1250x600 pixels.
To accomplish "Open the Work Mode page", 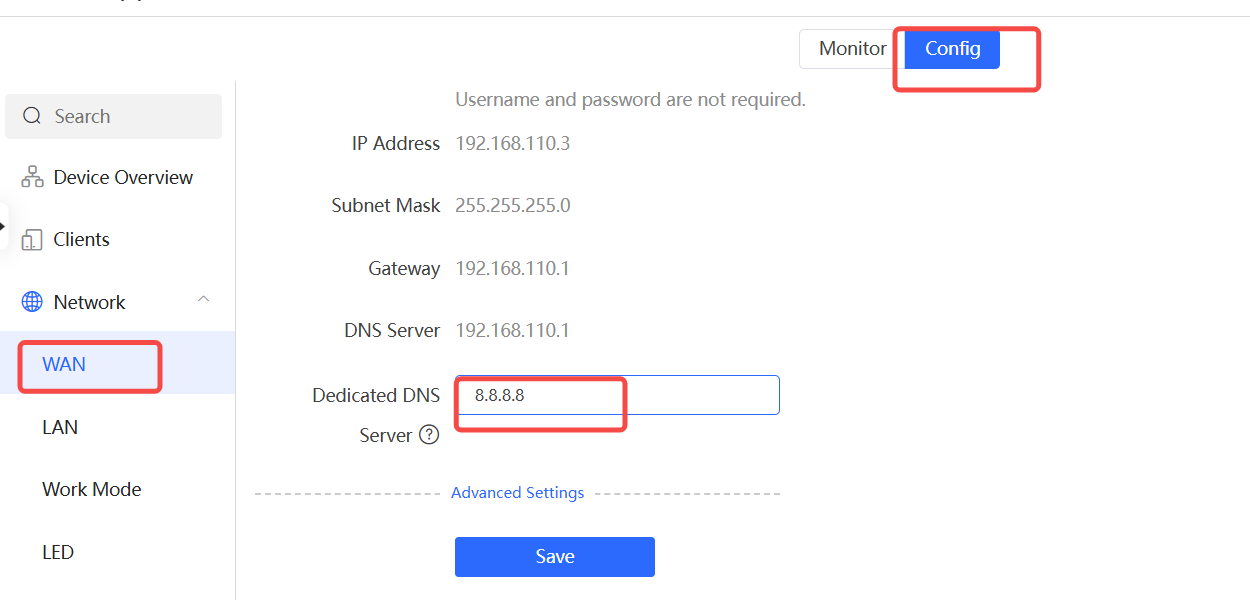I will (92, 490).
